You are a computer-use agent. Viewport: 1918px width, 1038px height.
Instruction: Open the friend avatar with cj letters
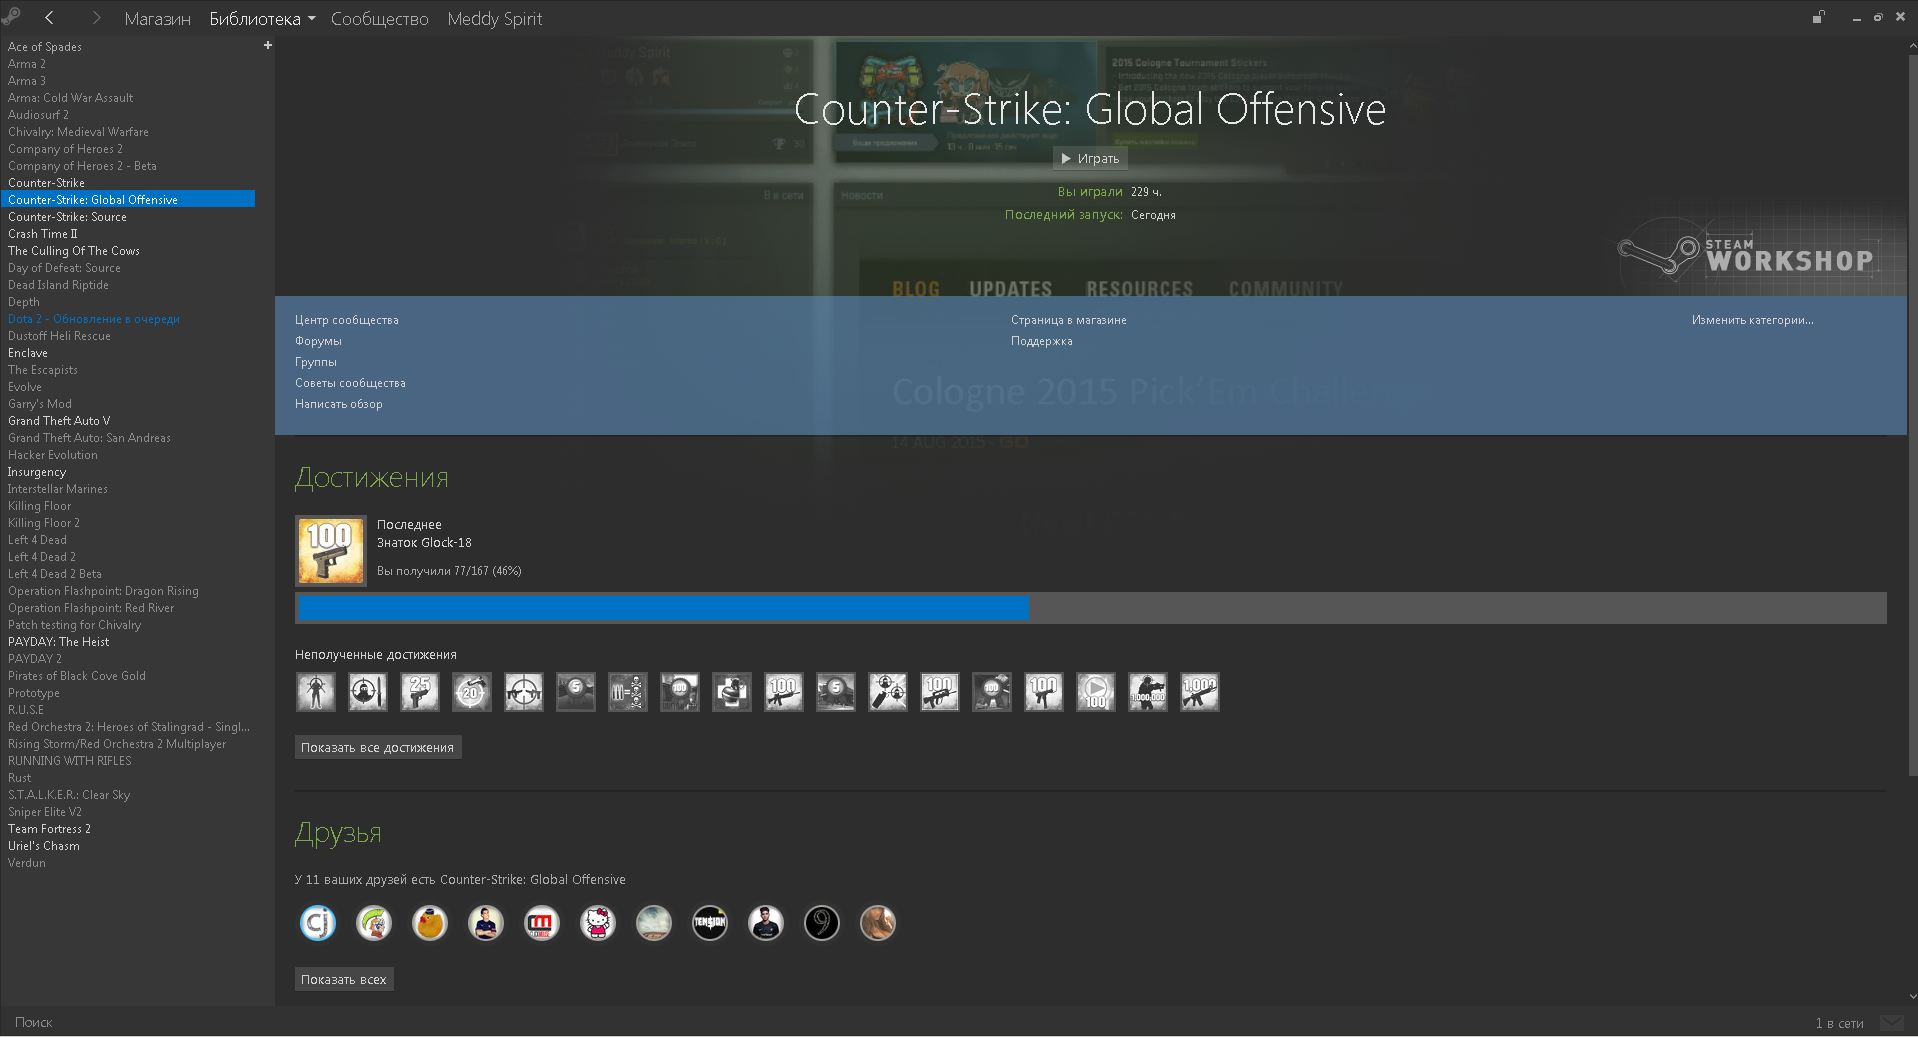(x=318, y=923)
